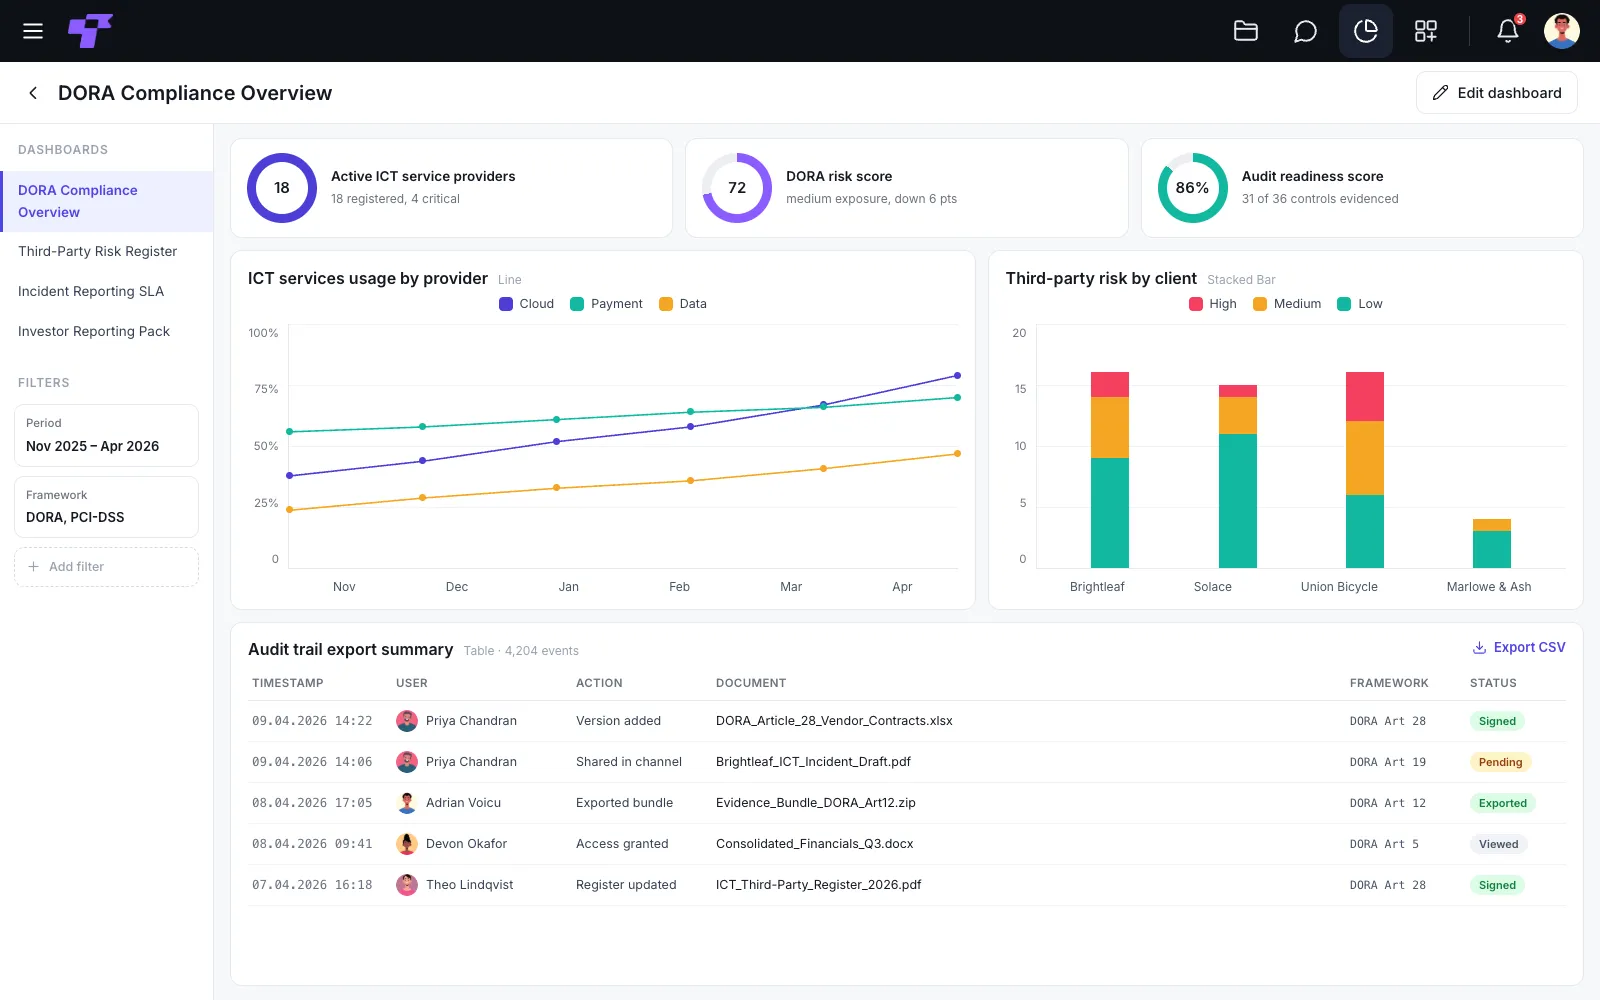This screenshot has height=1000, width=1600.
Task: Click DORA Art 19 framework cell
Action: coord(1388,762)
